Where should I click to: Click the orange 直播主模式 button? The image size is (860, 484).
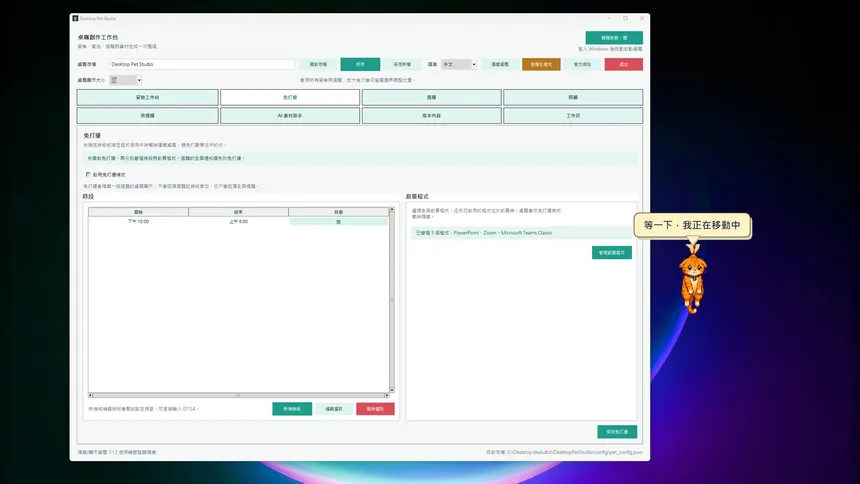(541, 64)
